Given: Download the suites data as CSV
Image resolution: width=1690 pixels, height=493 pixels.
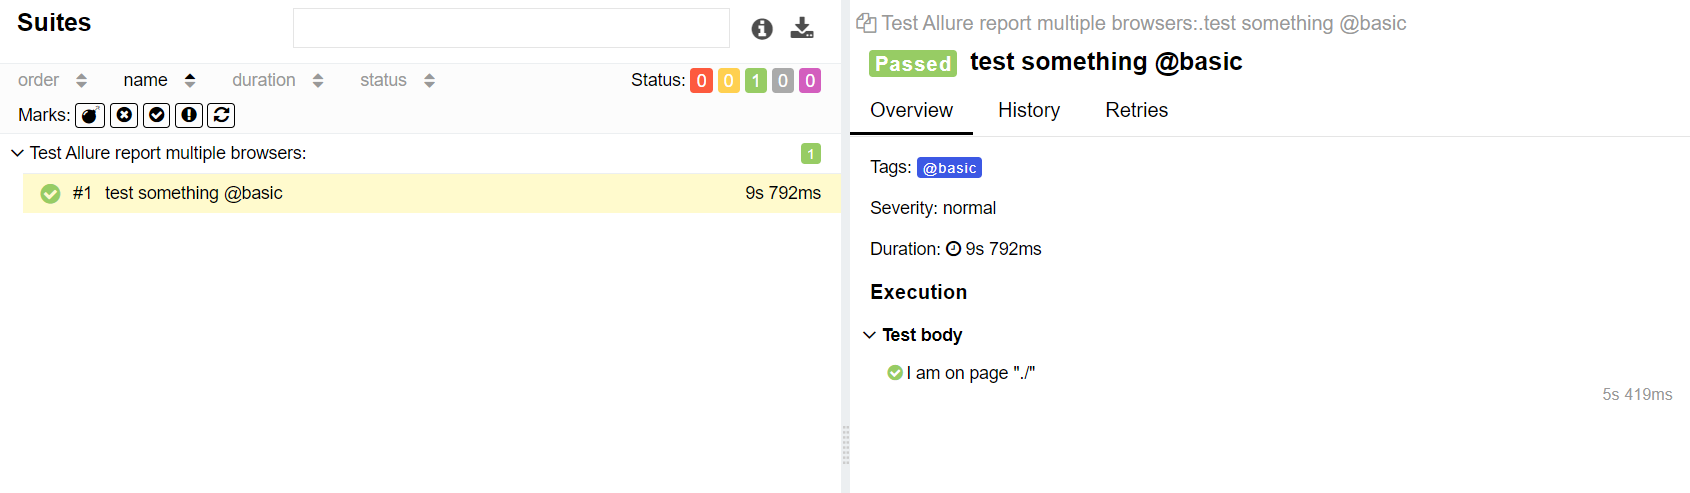Looking at the screenshot, I should [x=802, y=28].
